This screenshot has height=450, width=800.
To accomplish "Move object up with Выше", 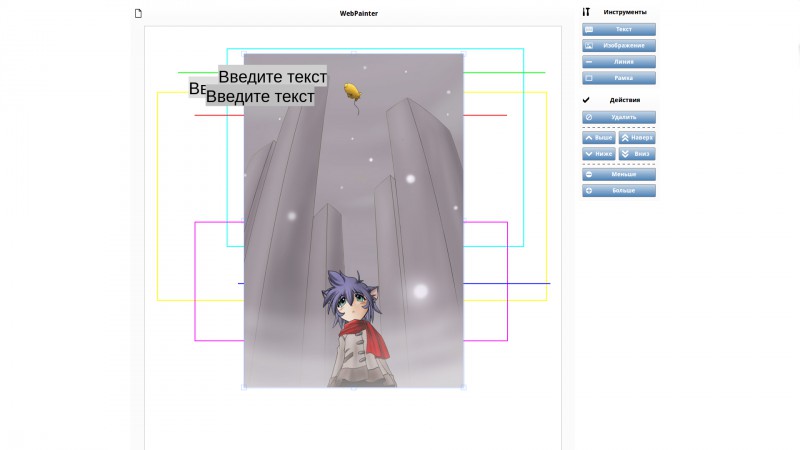I will [x=598, y=138].
